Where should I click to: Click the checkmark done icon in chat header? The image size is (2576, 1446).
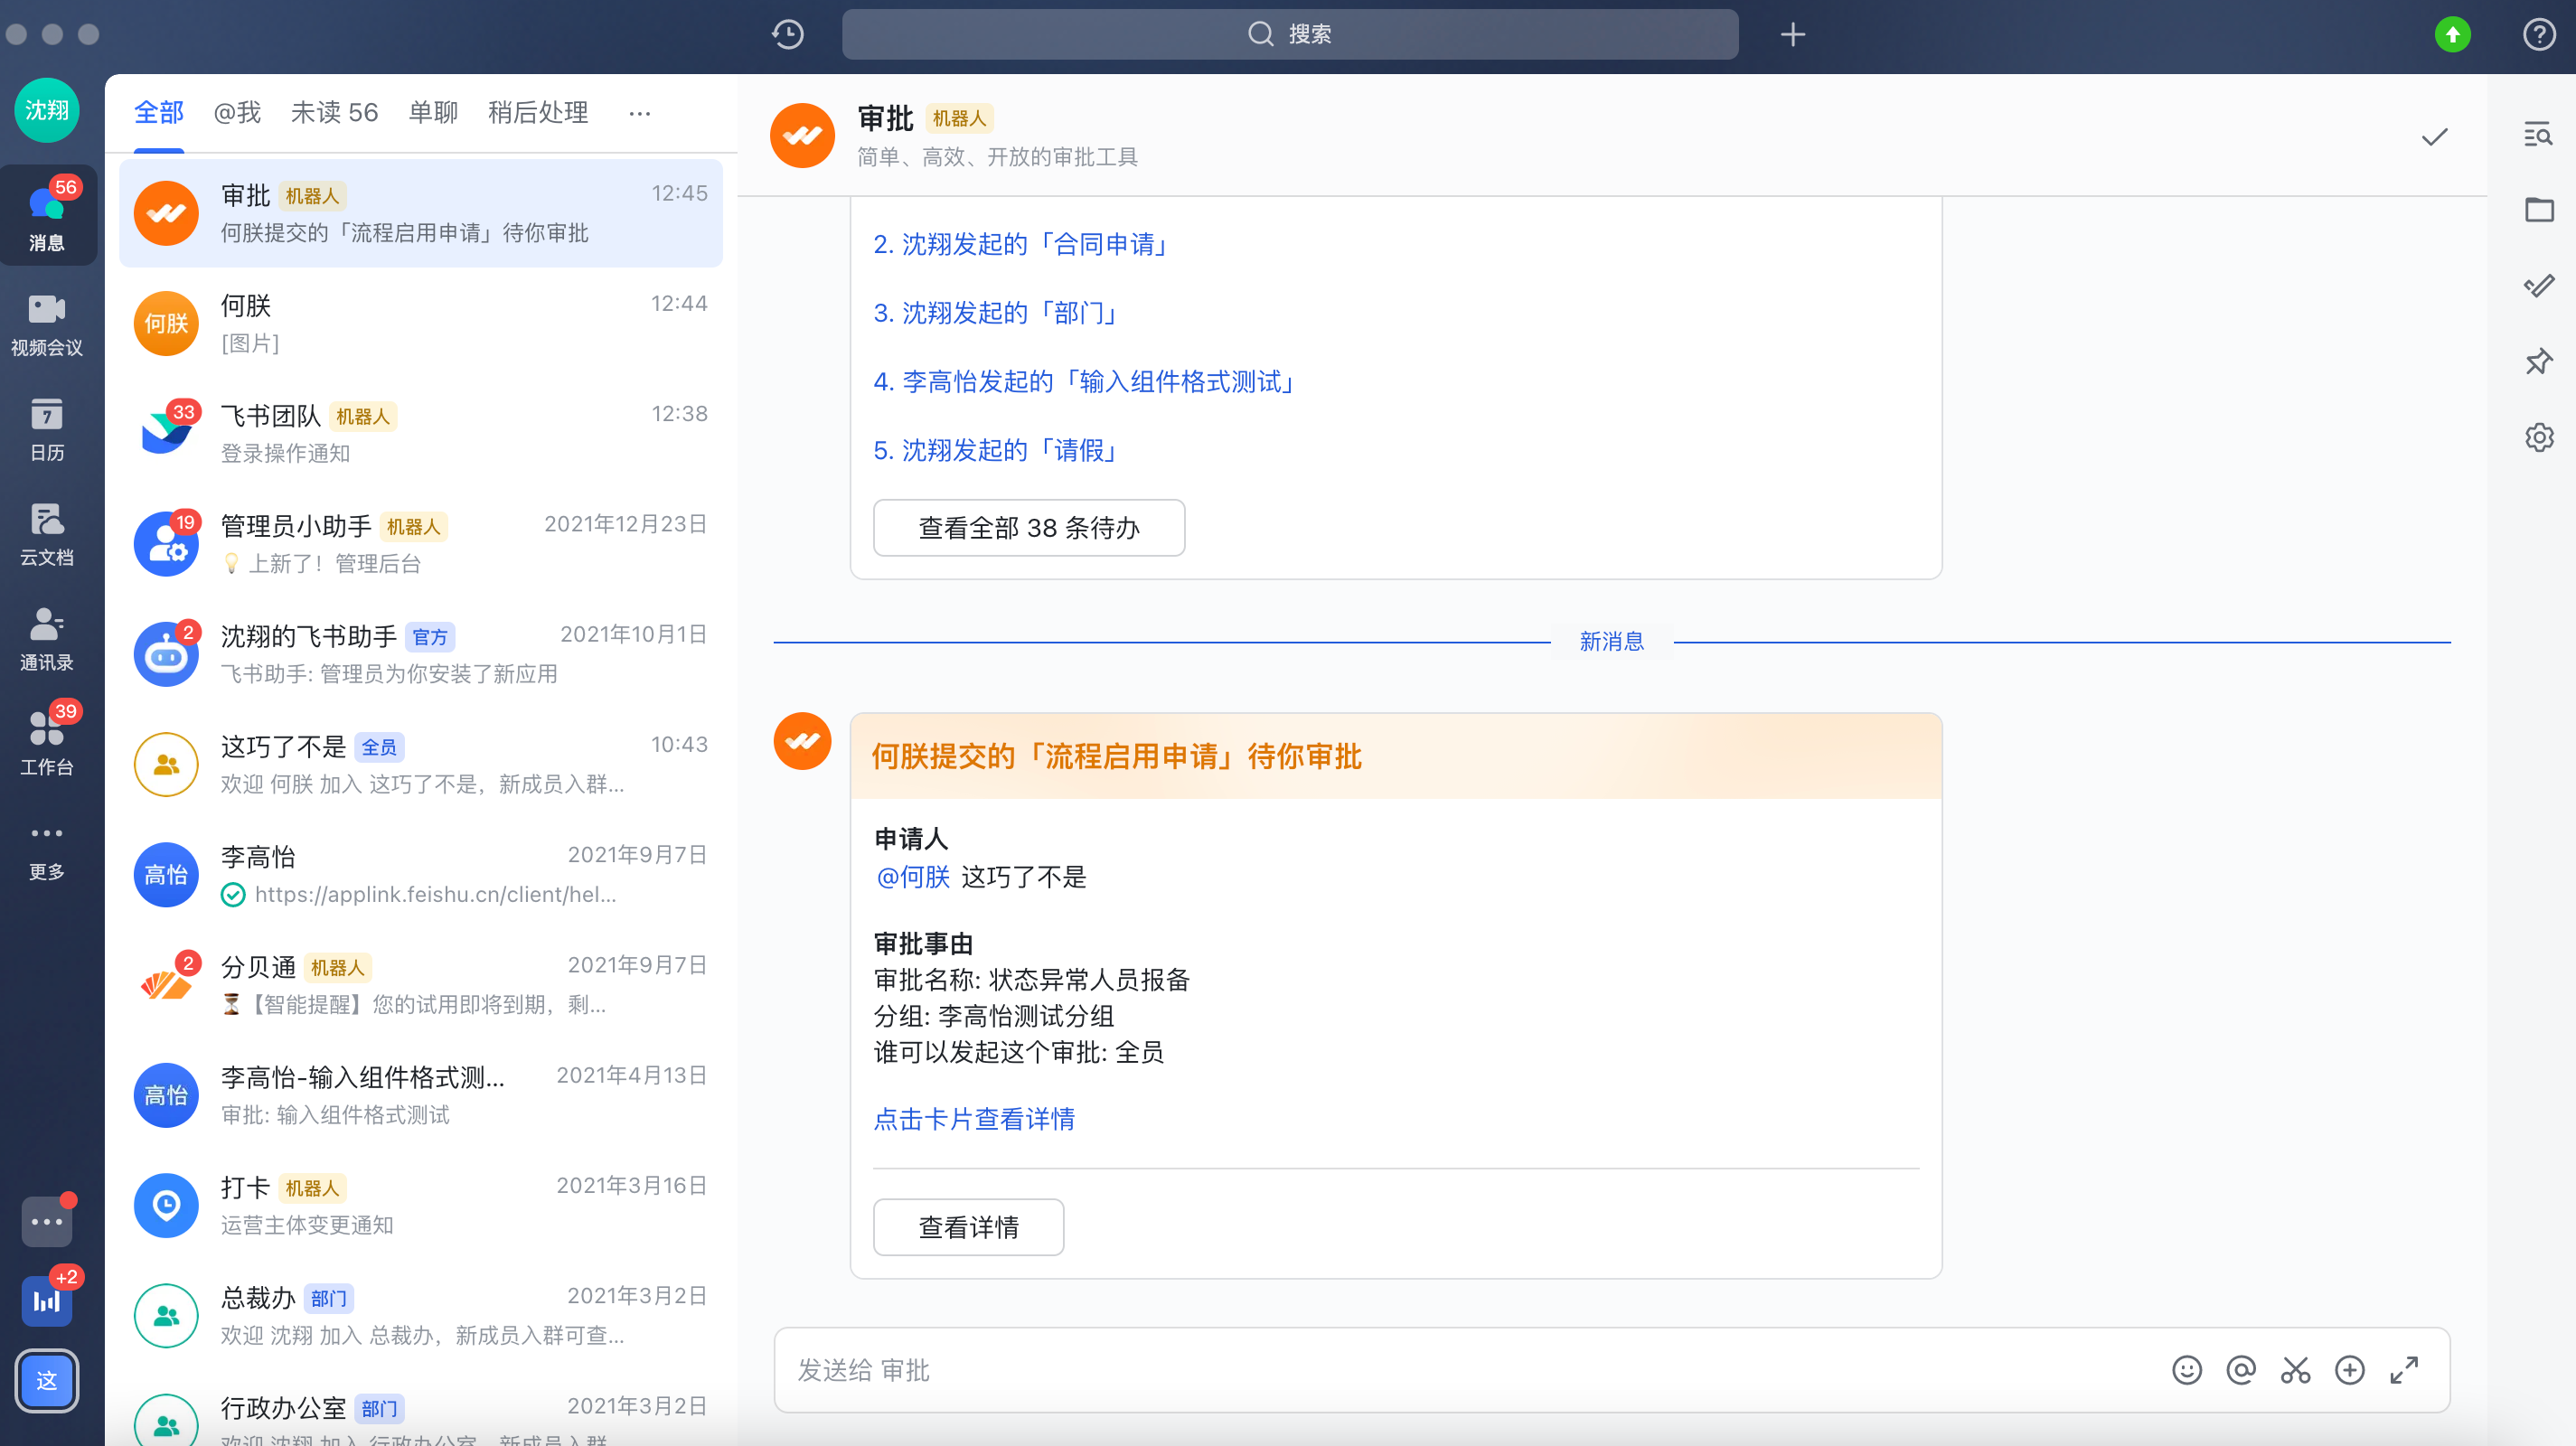coord(2434,137)
